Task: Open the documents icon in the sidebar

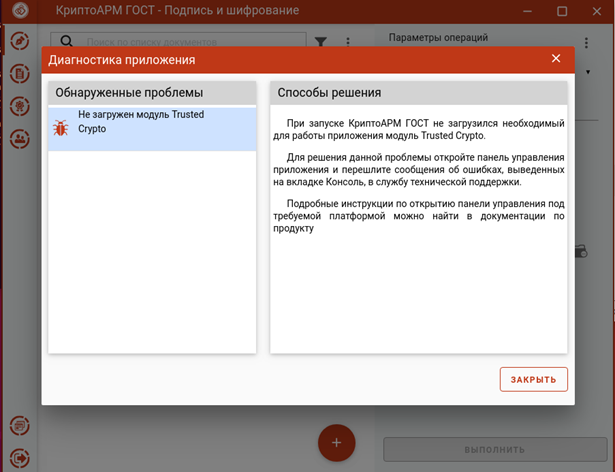Action: (x=20, y=73)
